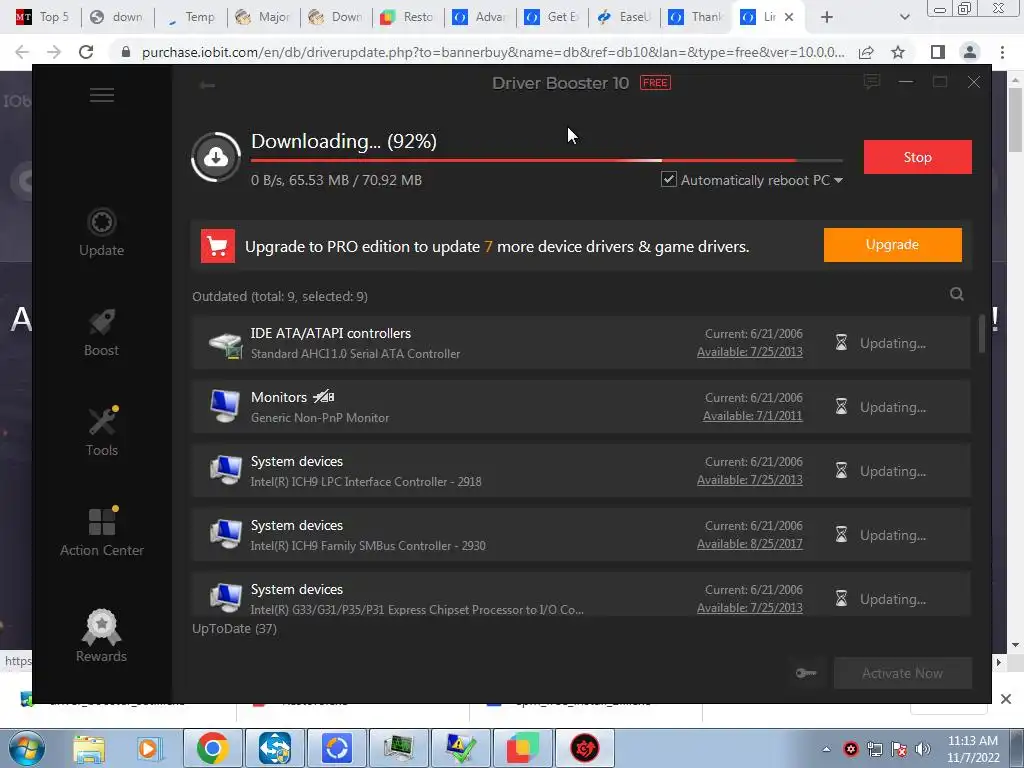Open the feedback chat icon in title bar
This screenshot has width=1024, height=768.
871,82
